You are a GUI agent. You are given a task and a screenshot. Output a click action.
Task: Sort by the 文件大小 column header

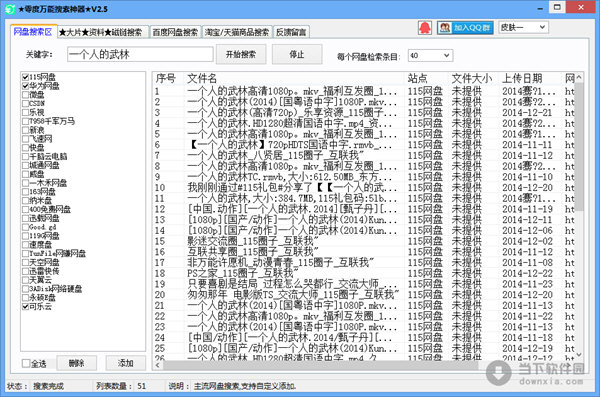473,78
